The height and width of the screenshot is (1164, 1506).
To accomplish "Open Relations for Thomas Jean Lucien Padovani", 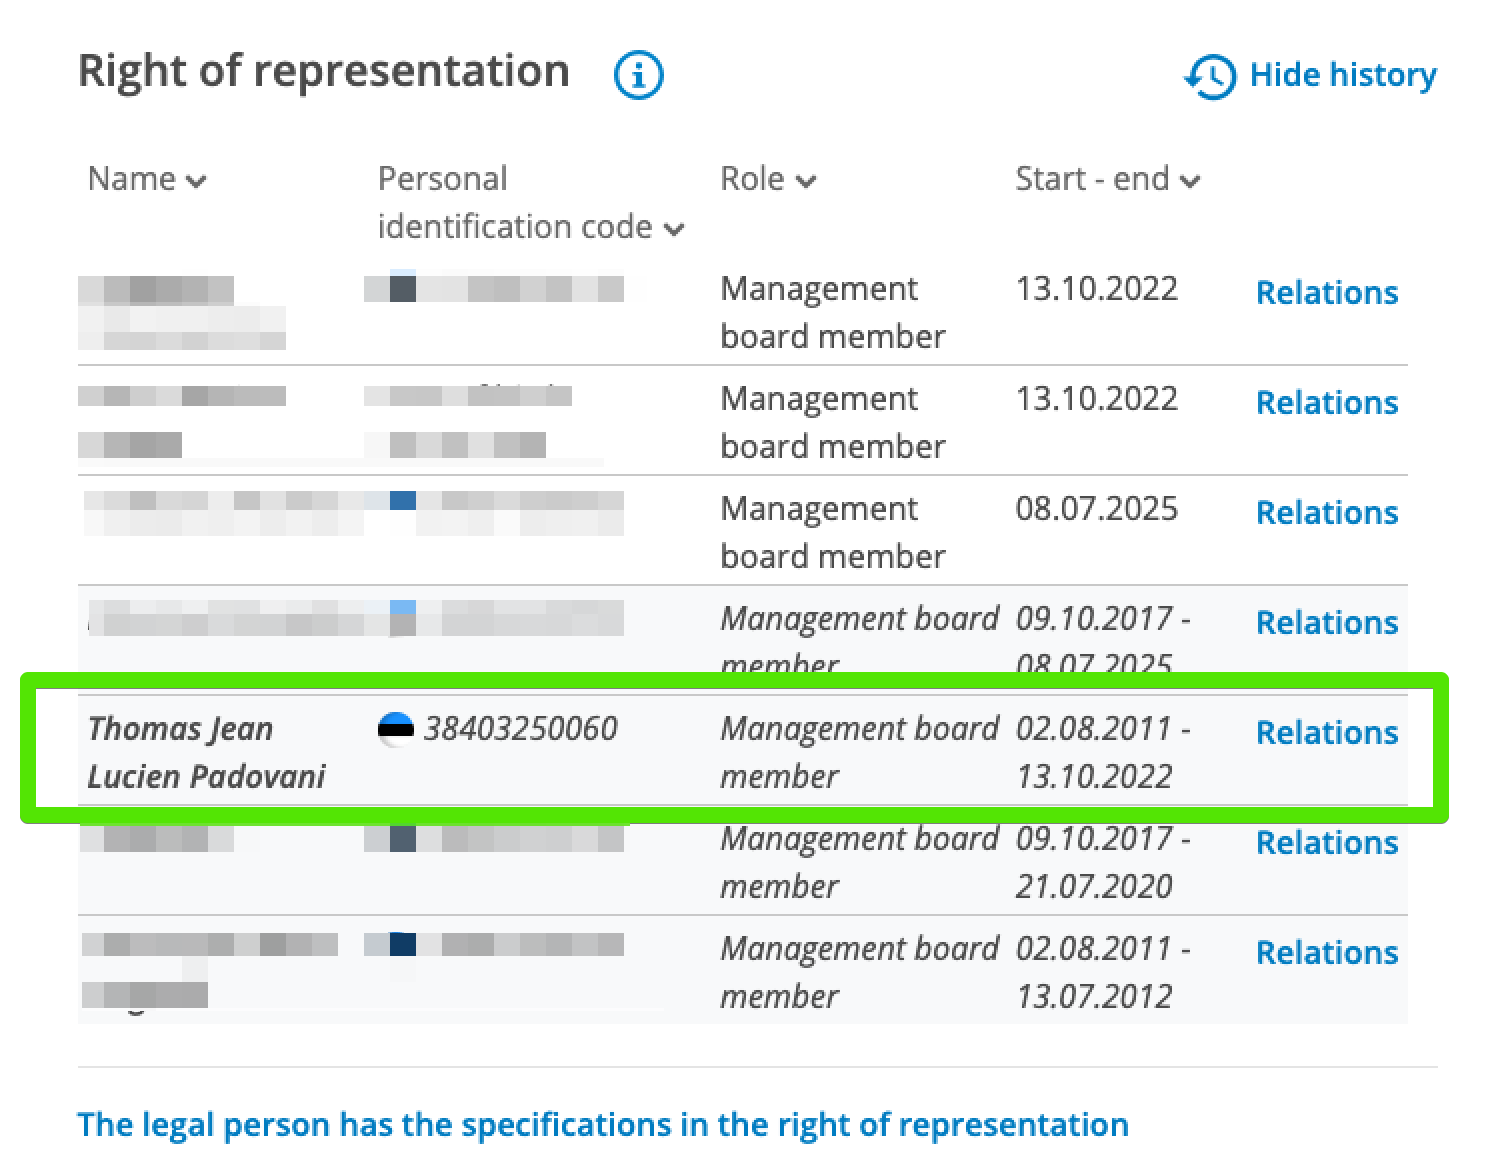I will coord(1326,733).
